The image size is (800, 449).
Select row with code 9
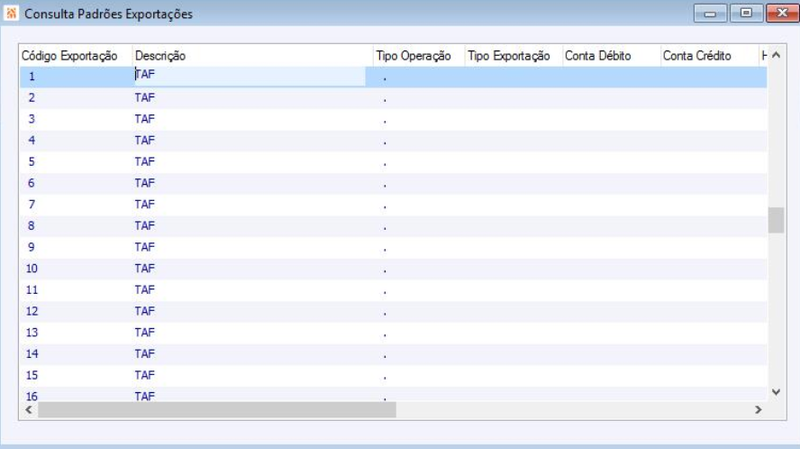[393, 248]
